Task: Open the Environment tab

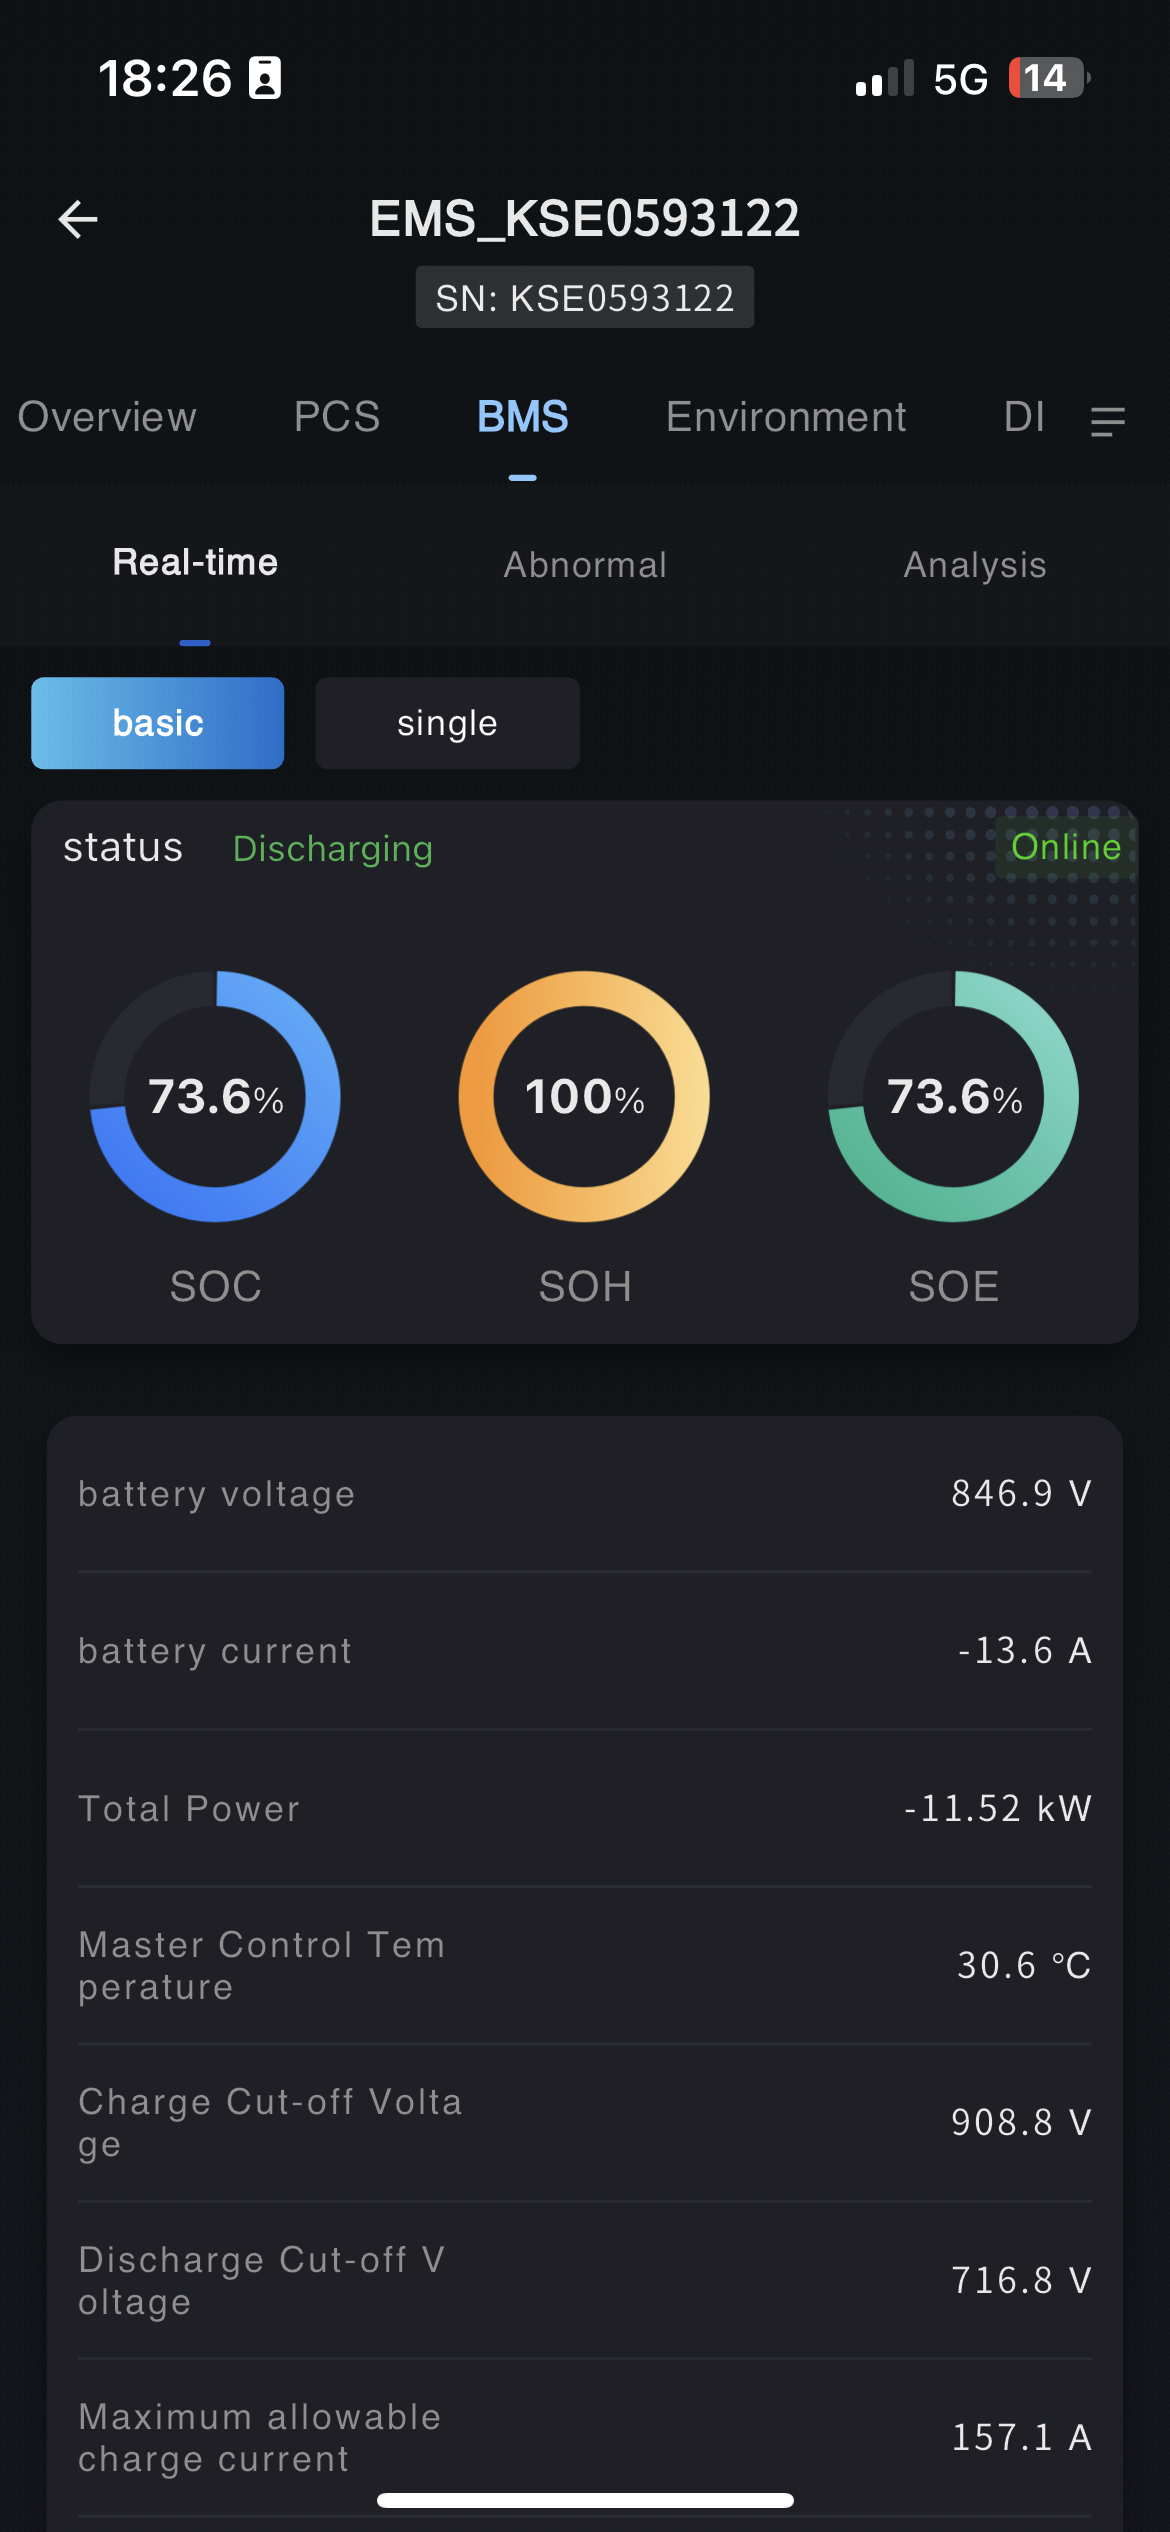Action: 786,417
